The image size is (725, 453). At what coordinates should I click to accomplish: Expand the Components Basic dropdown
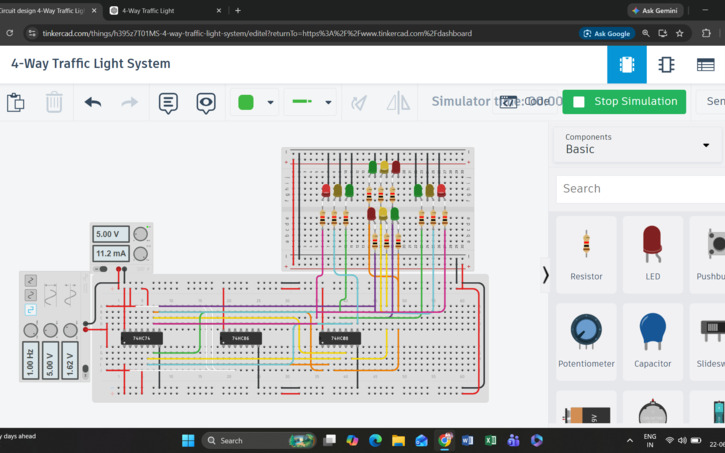(x=637, y=144)
